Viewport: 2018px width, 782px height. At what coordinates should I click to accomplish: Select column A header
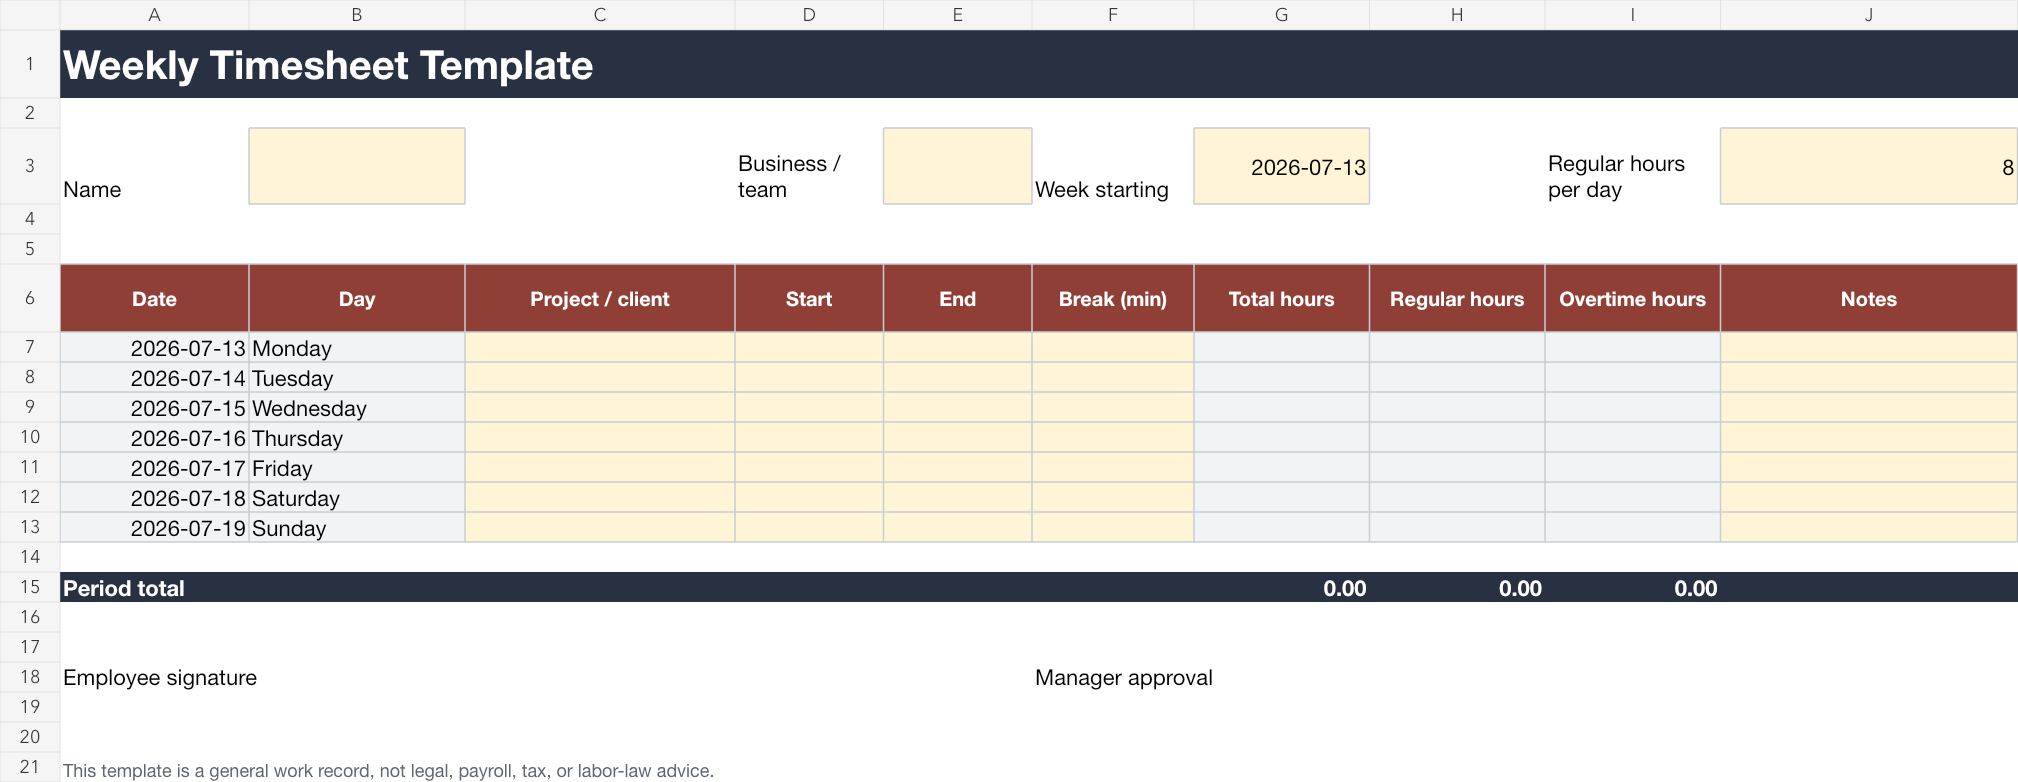(x=154, y=15)
